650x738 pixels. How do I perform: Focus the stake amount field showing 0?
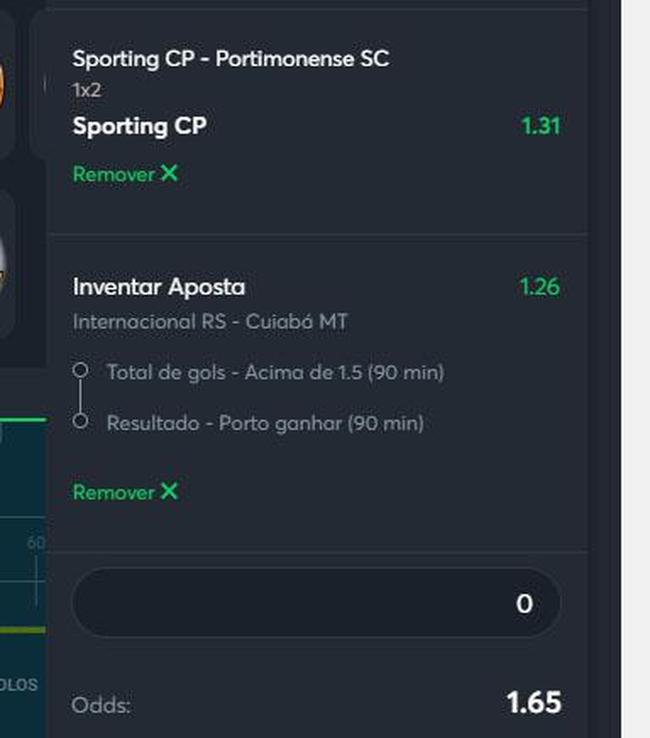[316, 603]
